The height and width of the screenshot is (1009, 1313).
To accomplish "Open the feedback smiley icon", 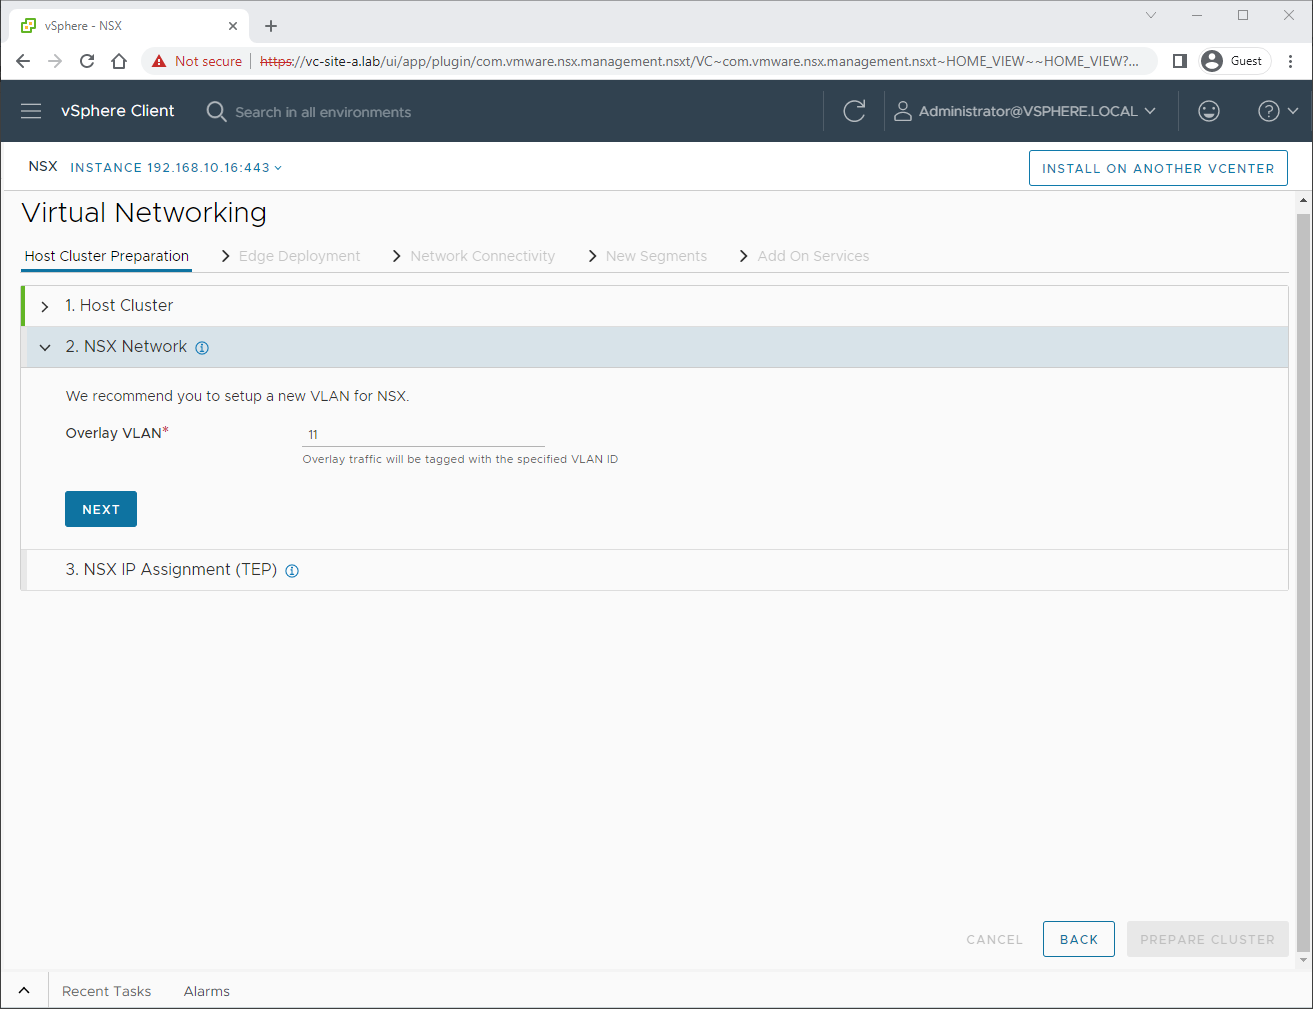I will coord(1209,111).
